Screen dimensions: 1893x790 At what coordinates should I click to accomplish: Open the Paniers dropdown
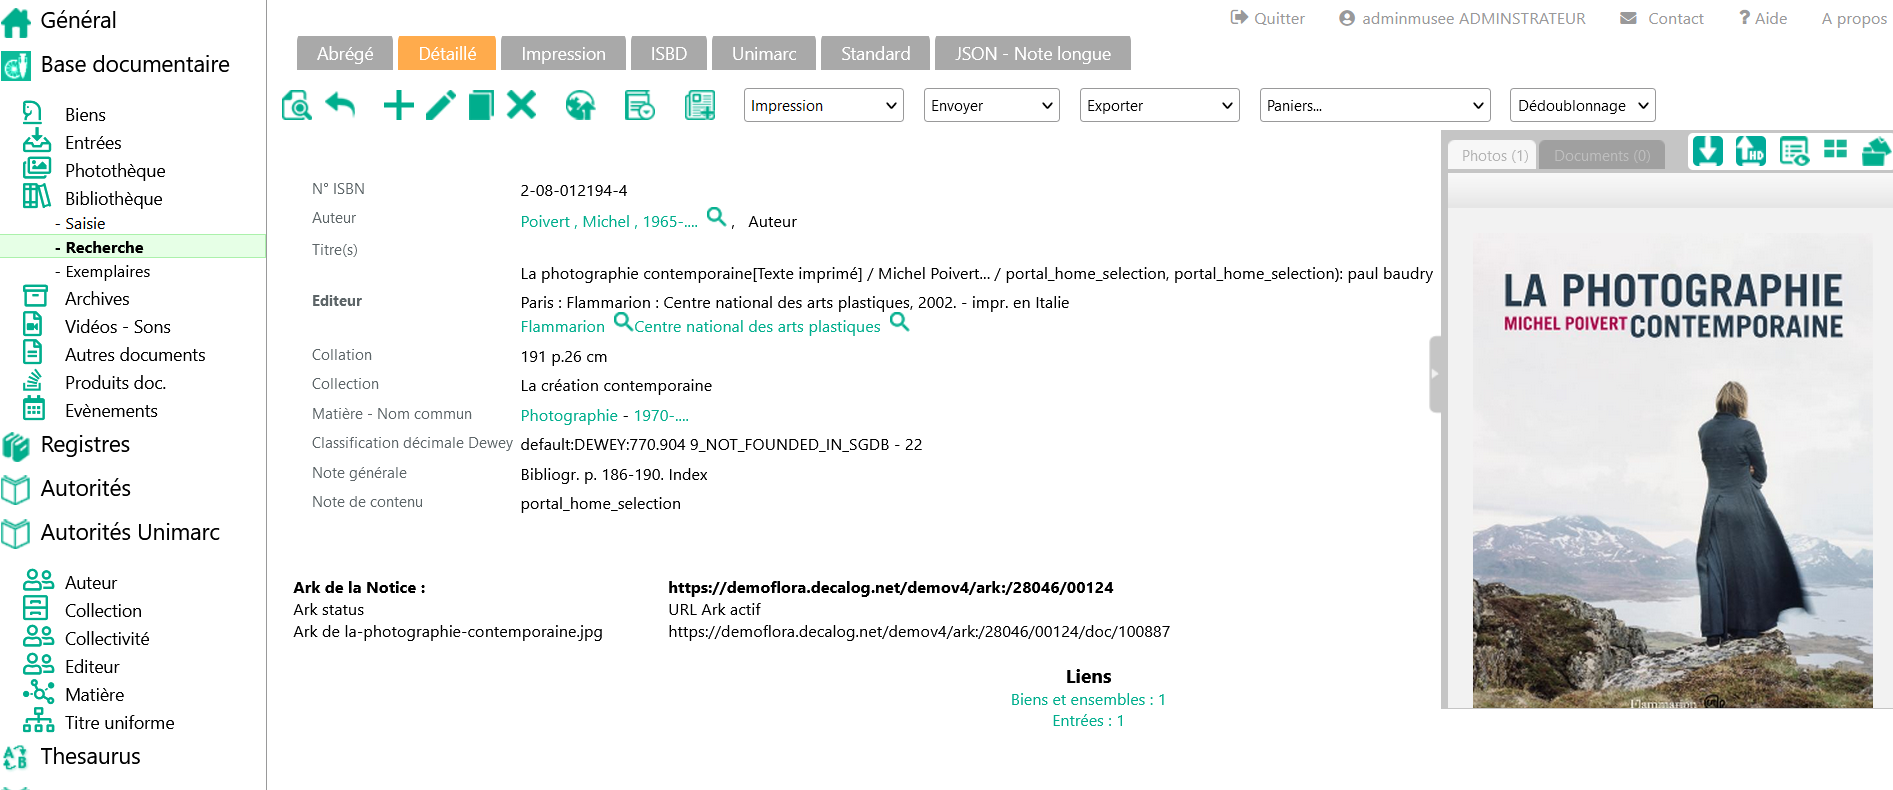pyautogui.click(x=1375, y=105)
